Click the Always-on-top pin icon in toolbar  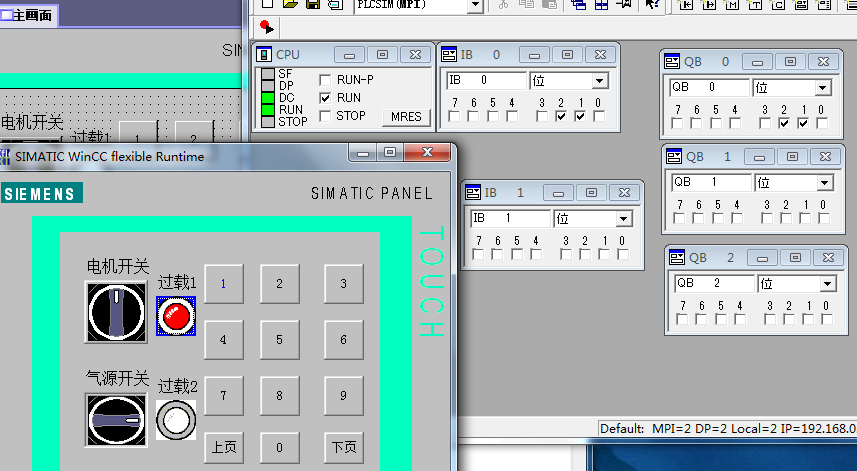(x=624, y=4)
